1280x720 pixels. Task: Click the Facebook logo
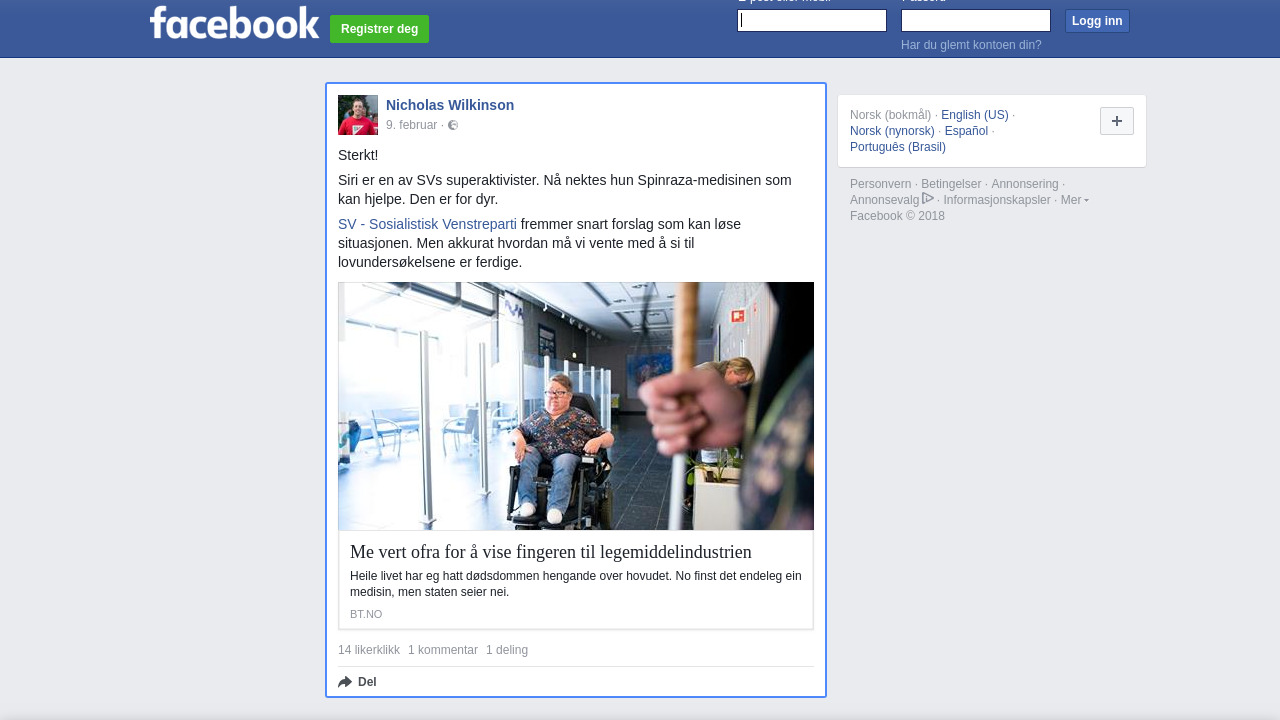coord(234,23)
